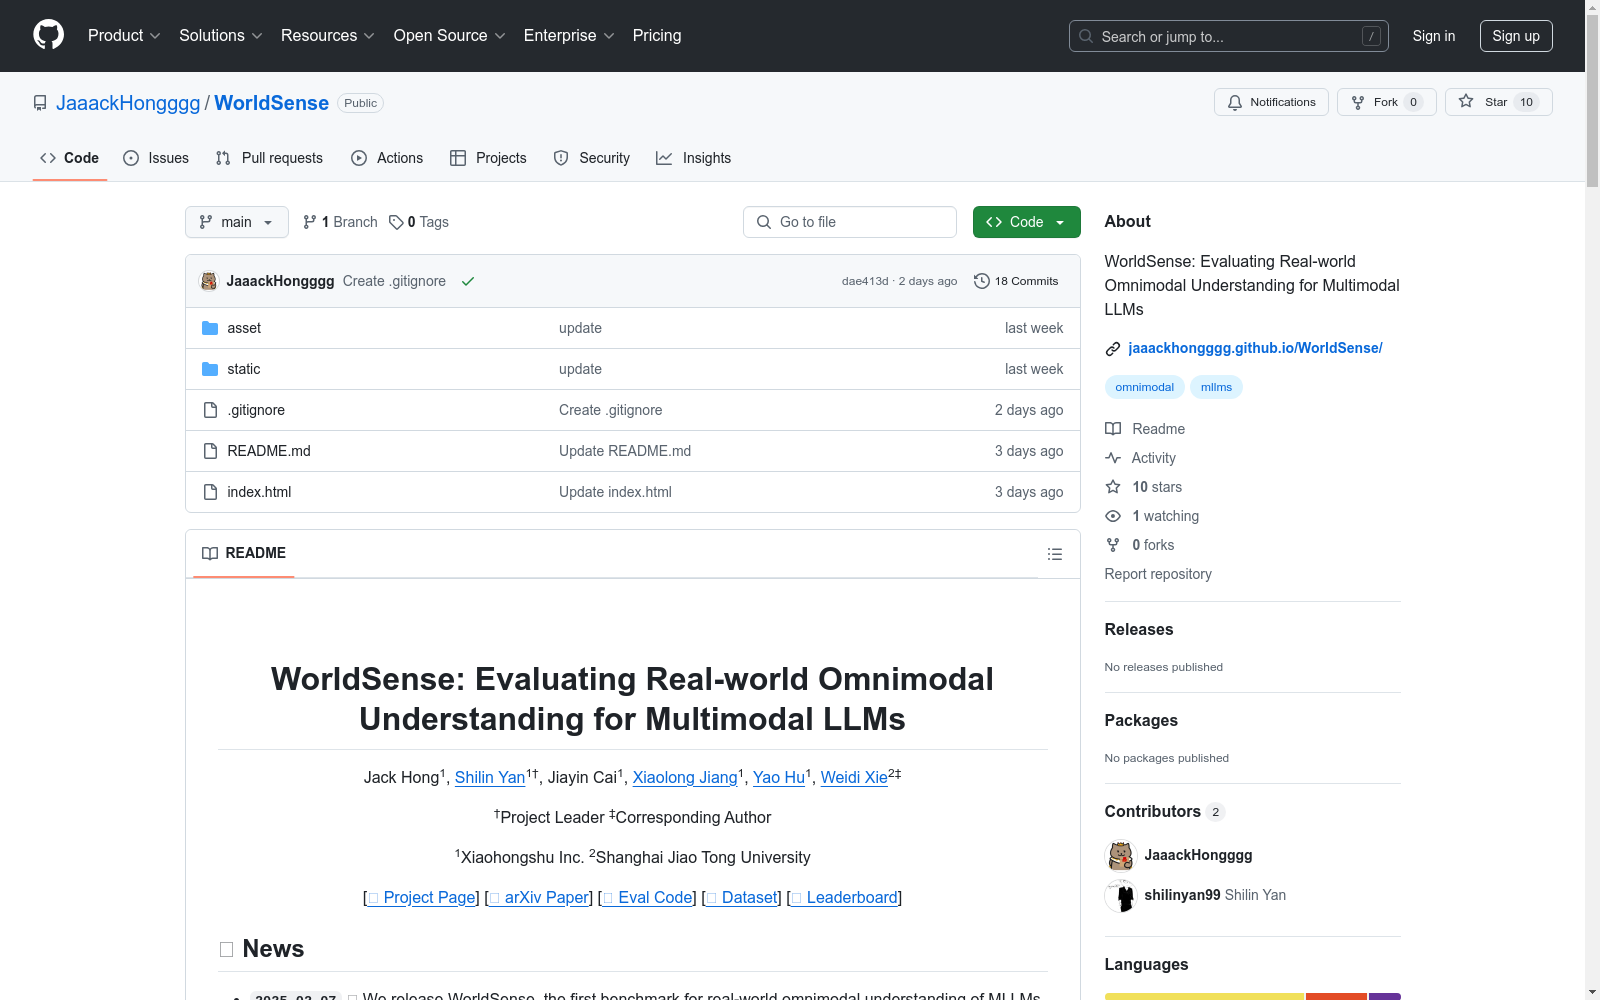Open the Dataset link in README

[741, 897]
